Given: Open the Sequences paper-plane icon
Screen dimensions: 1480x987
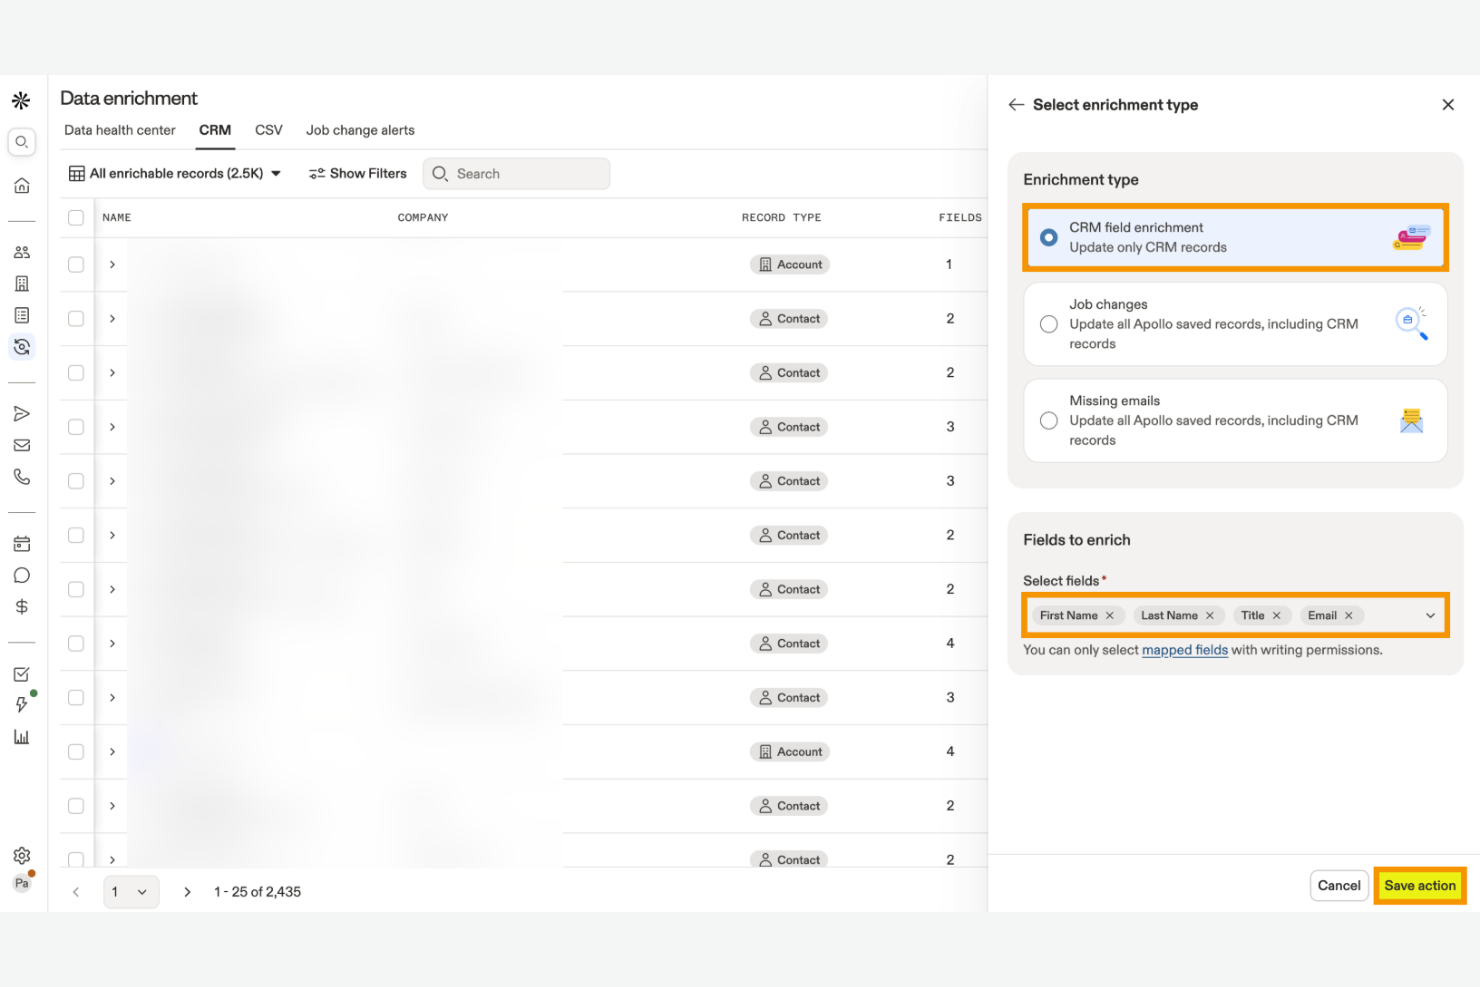Looking at the screenshot, I should [22, 413].
